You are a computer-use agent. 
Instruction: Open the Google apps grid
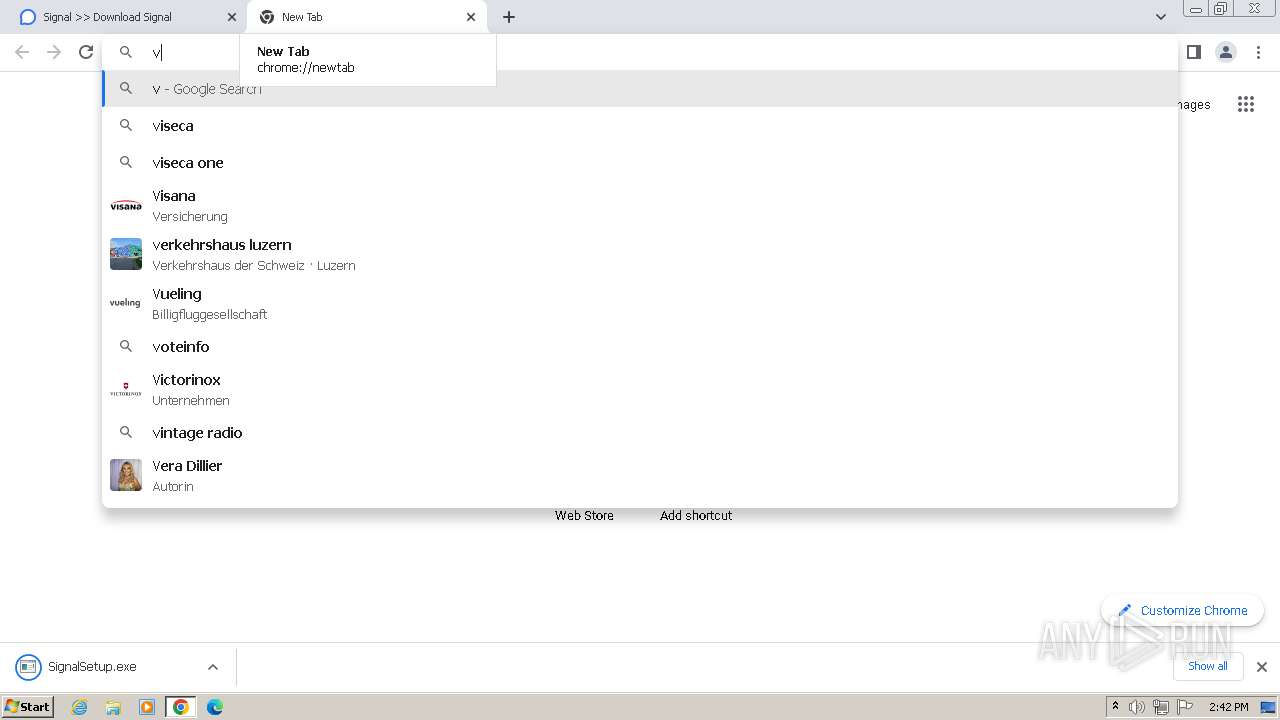pyautogui.click(x=1245, y=104)
